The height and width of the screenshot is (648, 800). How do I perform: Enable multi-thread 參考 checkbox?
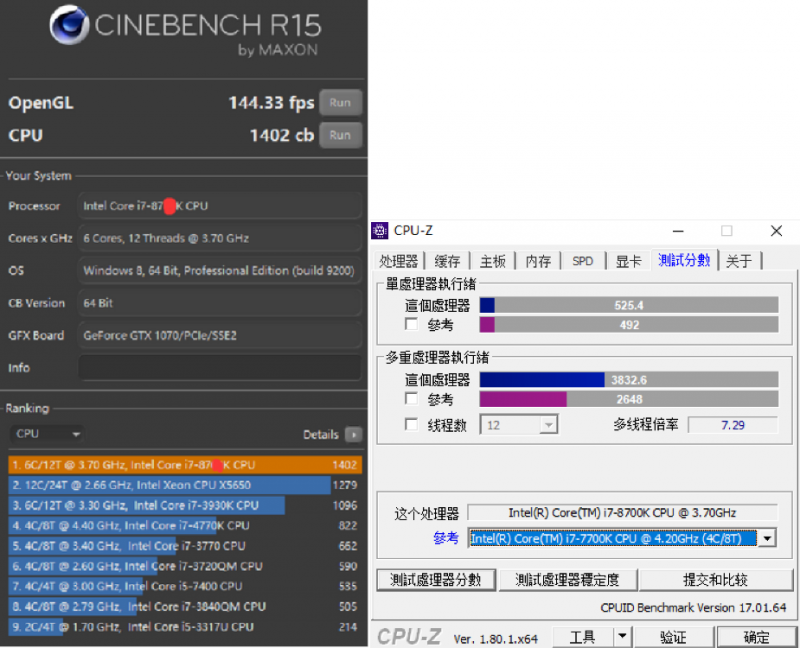(x=411, y=398)
